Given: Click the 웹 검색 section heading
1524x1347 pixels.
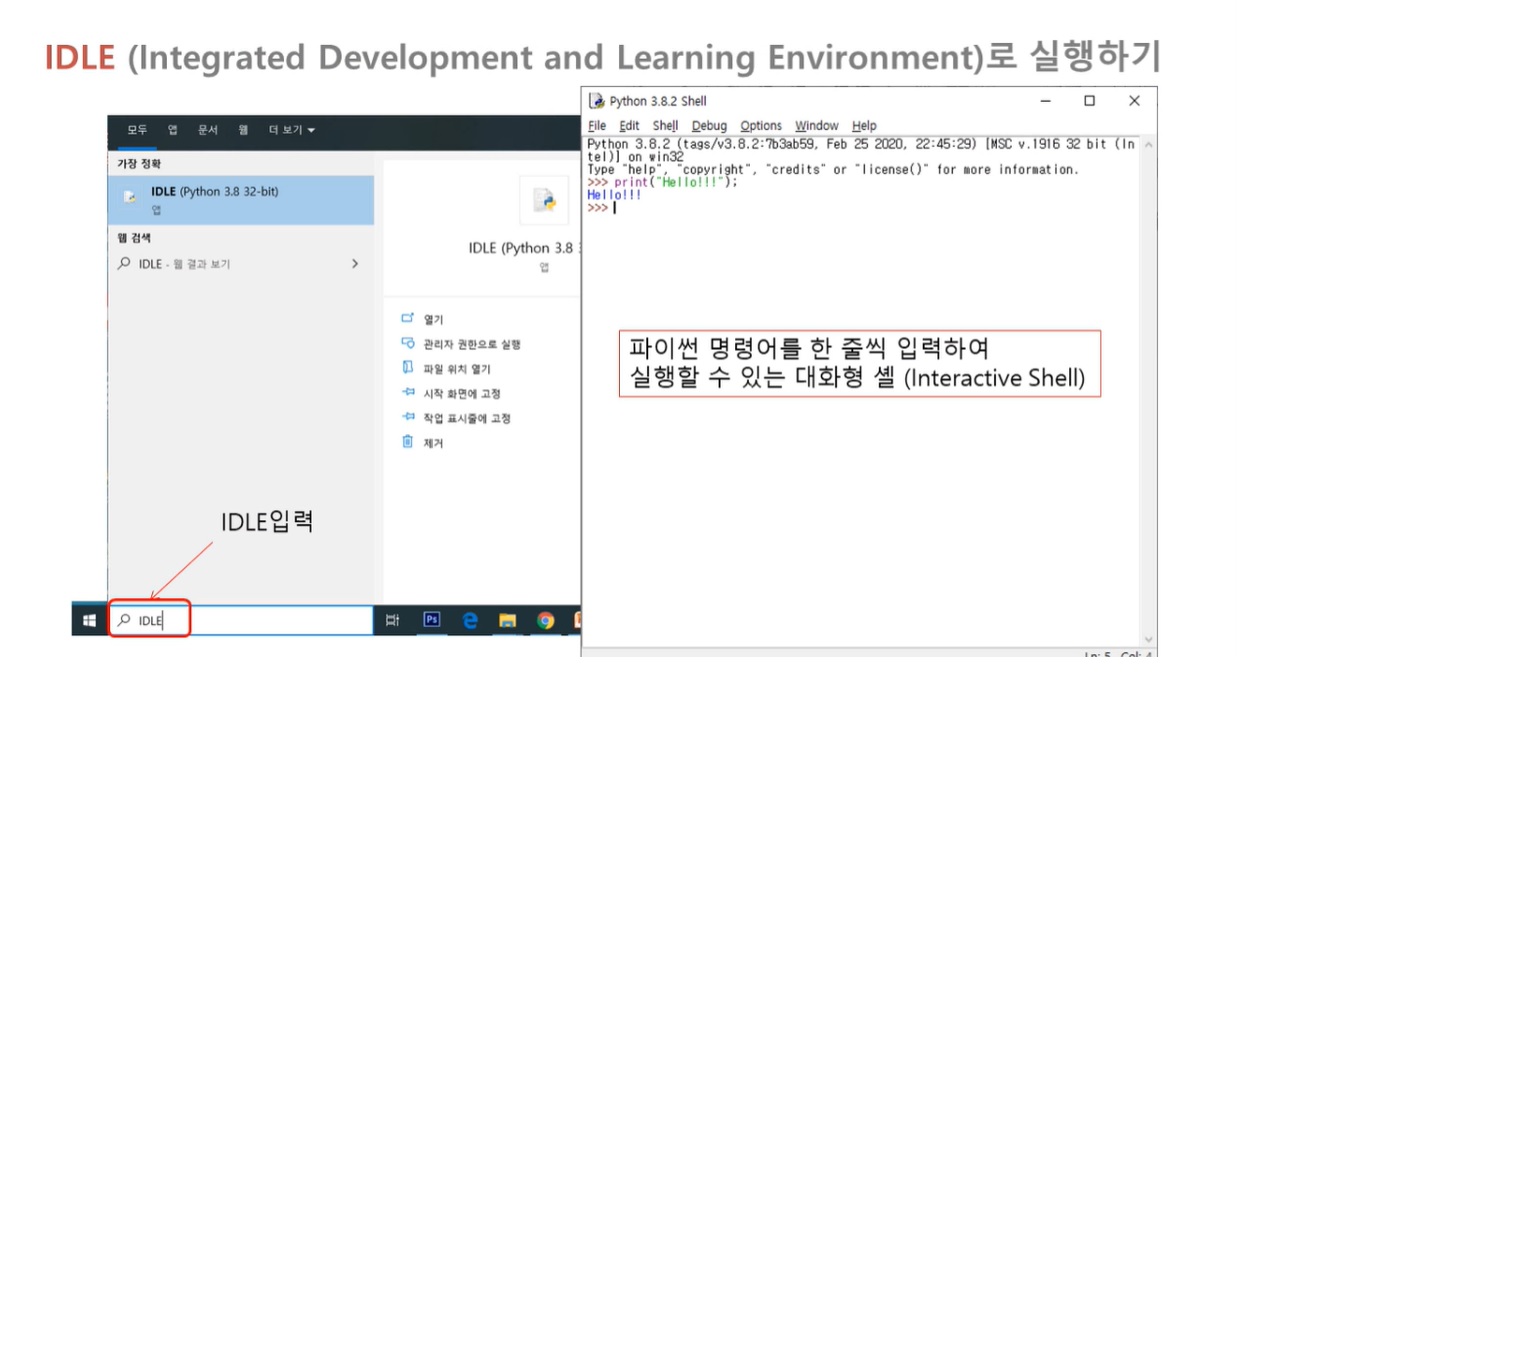Looking at the screenshot, I should (x=134, y=238).
